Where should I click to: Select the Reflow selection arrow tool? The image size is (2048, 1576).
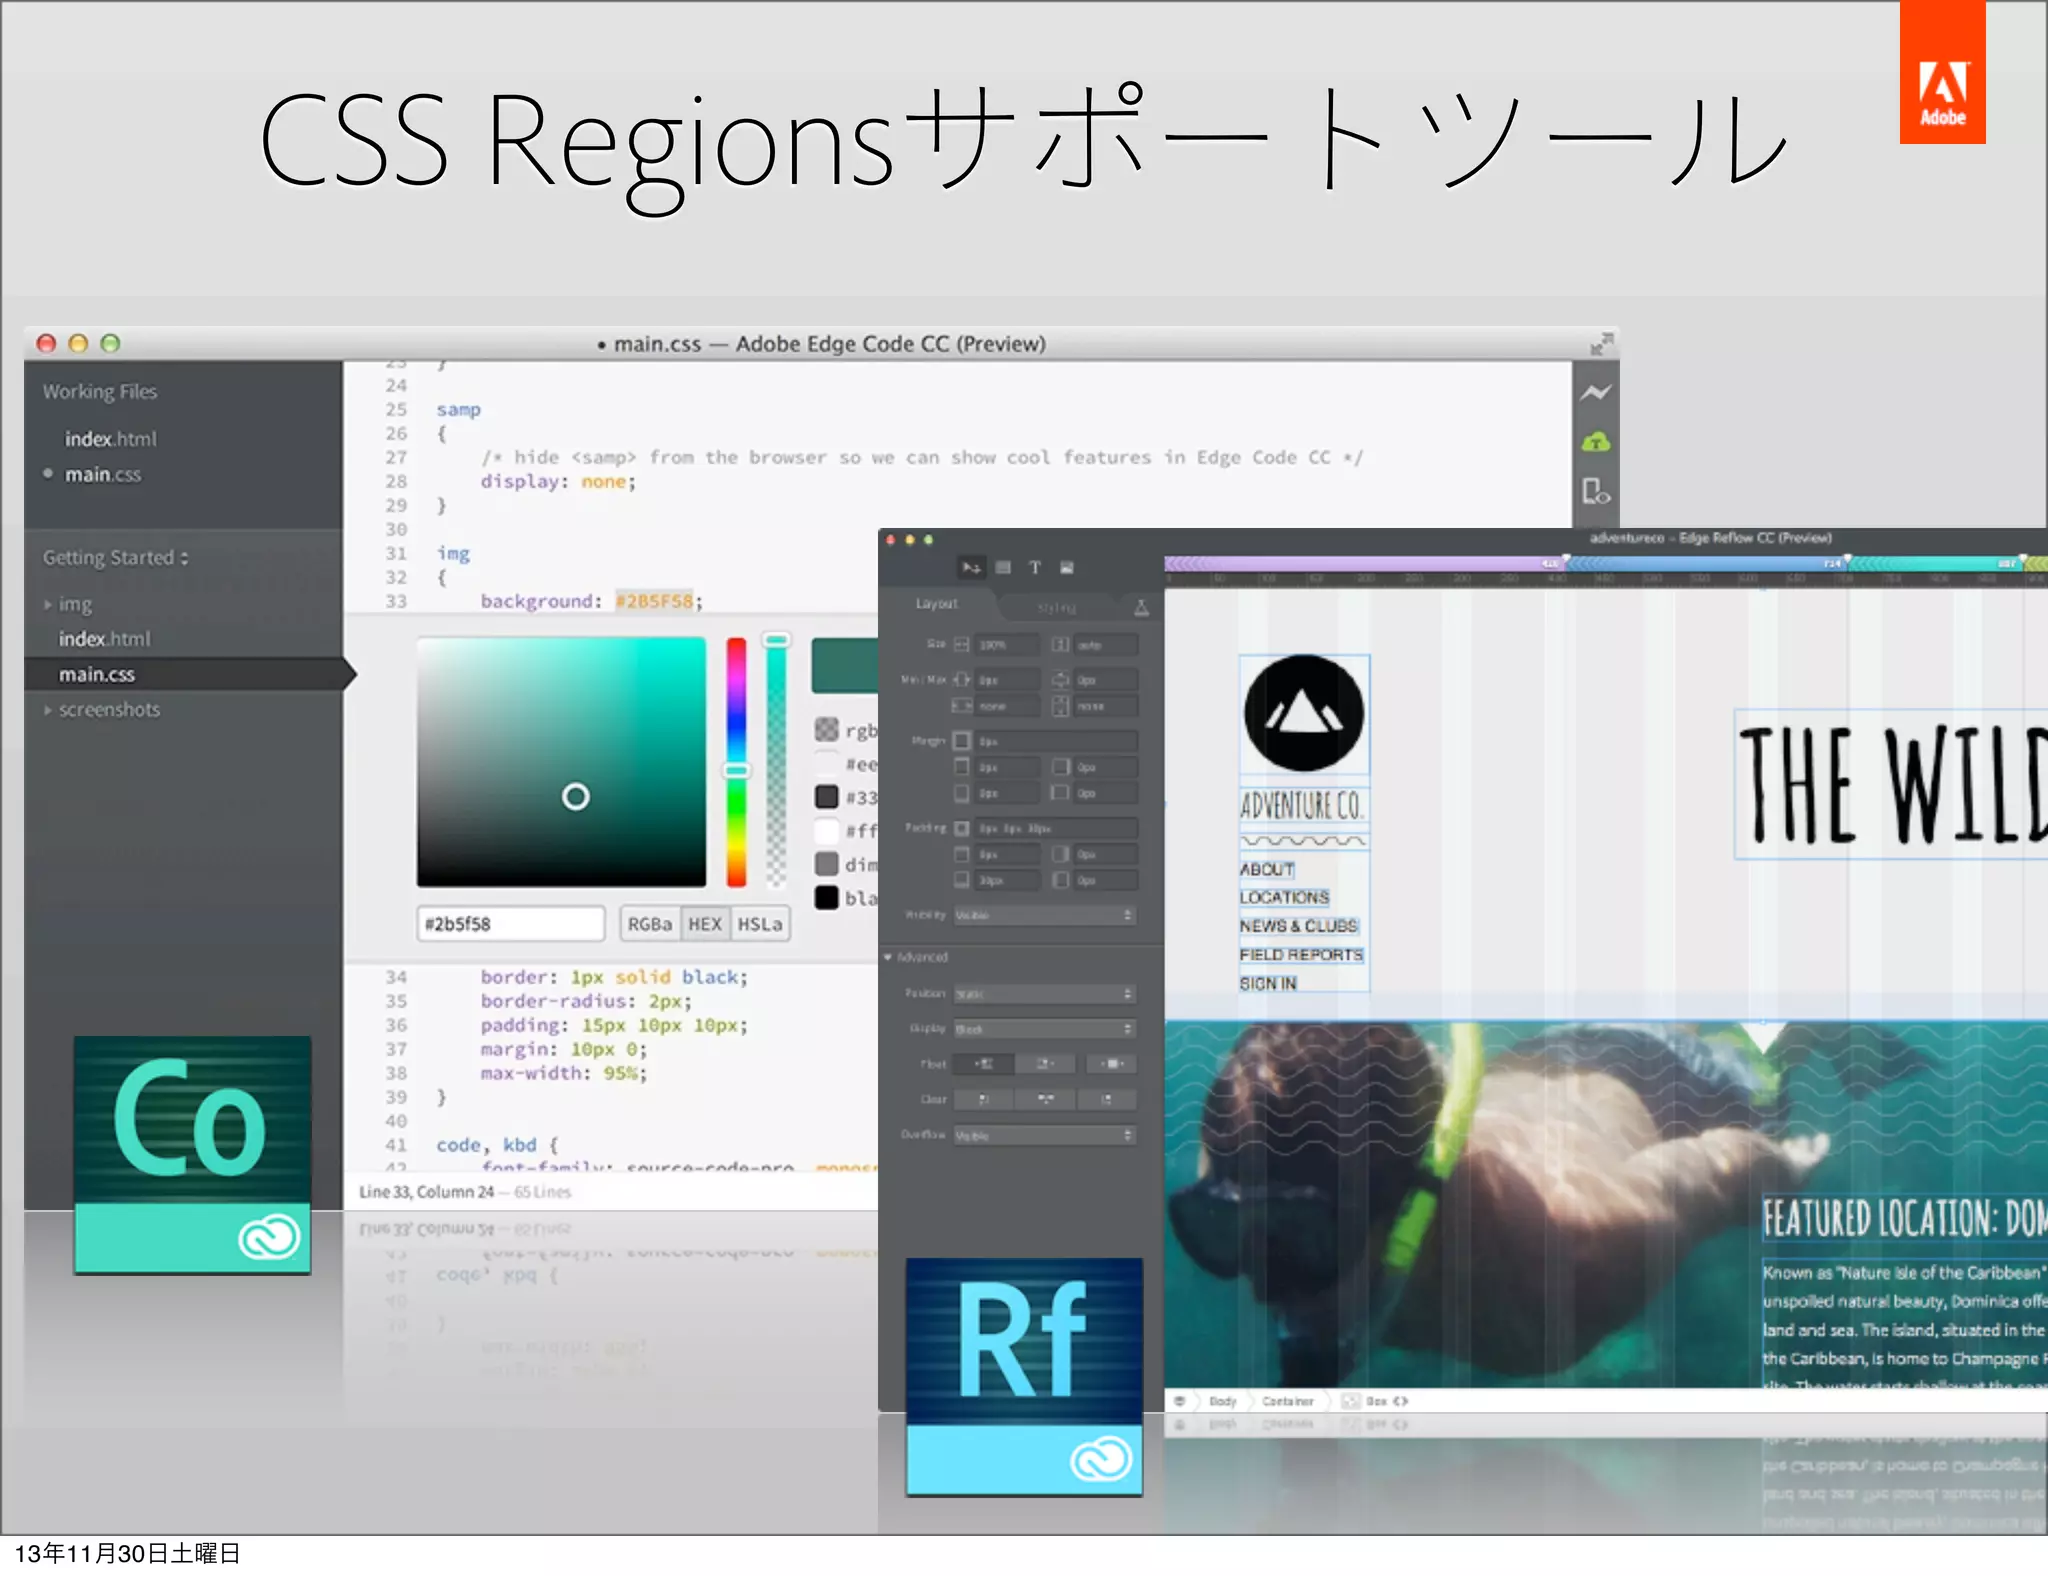971,567
